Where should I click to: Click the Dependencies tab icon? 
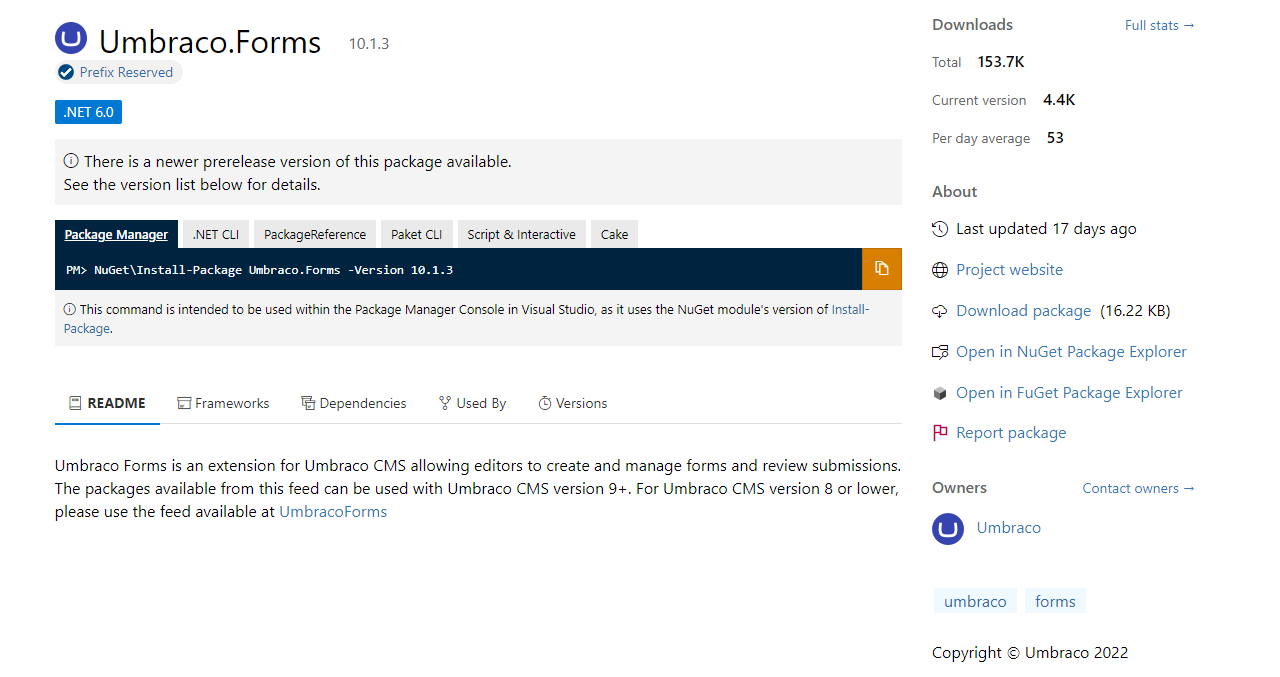coord(308,403)
